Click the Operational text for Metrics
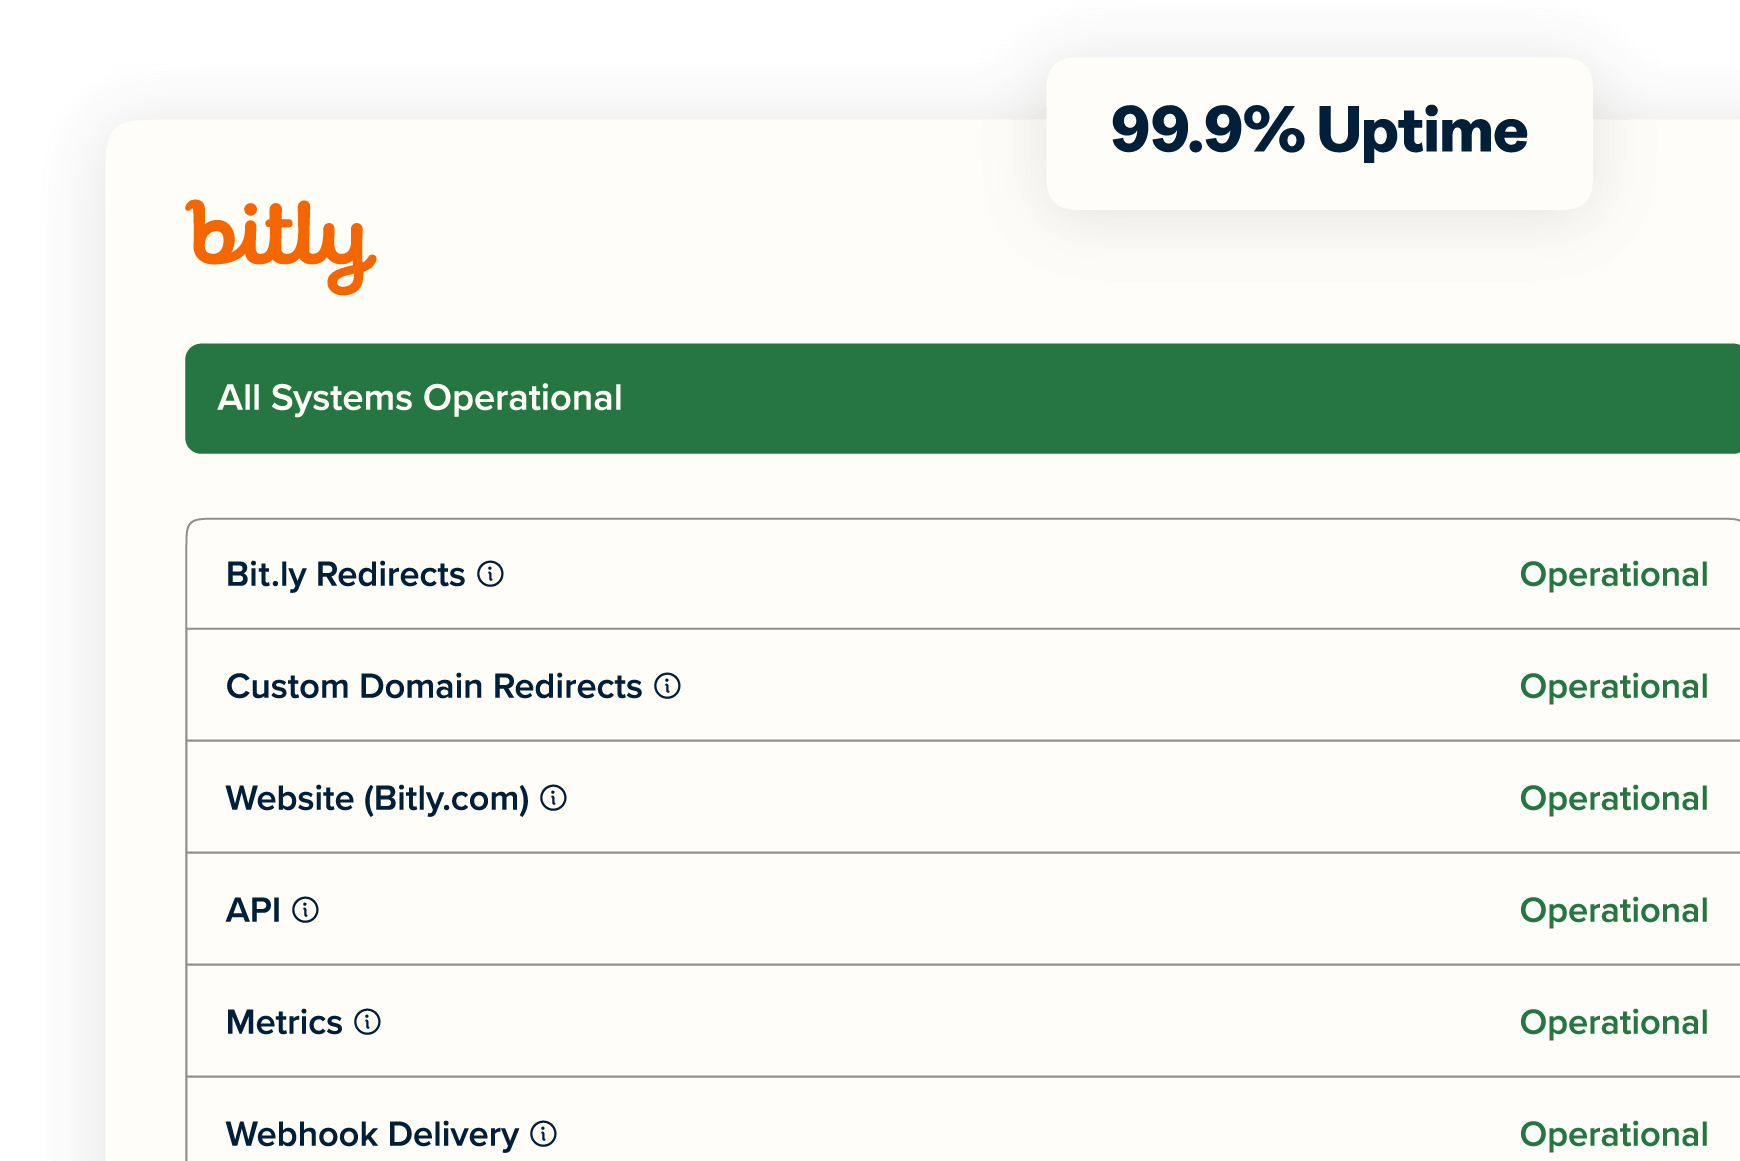 pyautogui.click(x=1613, y=1023)
